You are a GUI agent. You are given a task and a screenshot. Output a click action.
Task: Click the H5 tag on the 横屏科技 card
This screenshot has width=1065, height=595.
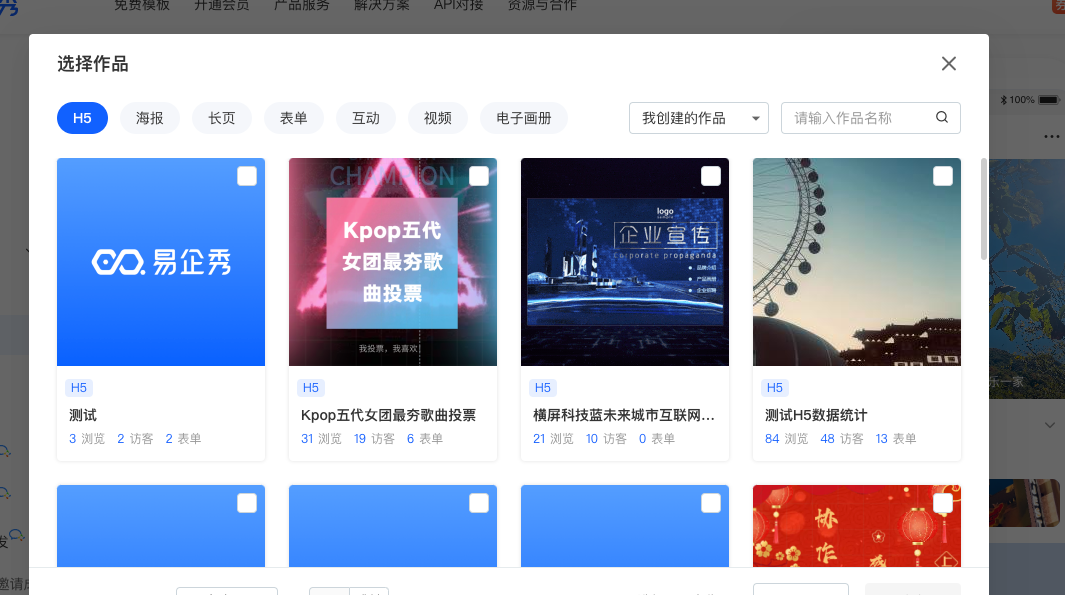click(x=543, y=388)
